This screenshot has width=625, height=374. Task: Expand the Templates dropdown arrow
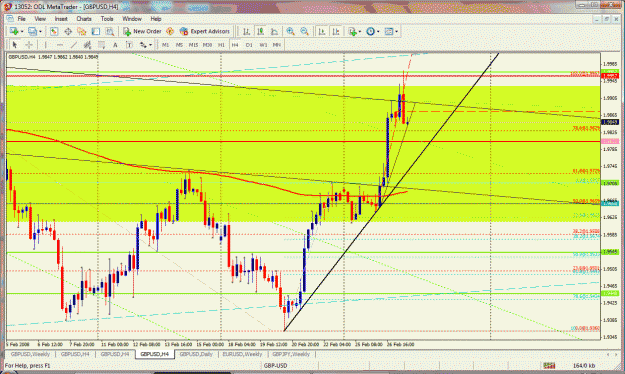tap(397, 31)
